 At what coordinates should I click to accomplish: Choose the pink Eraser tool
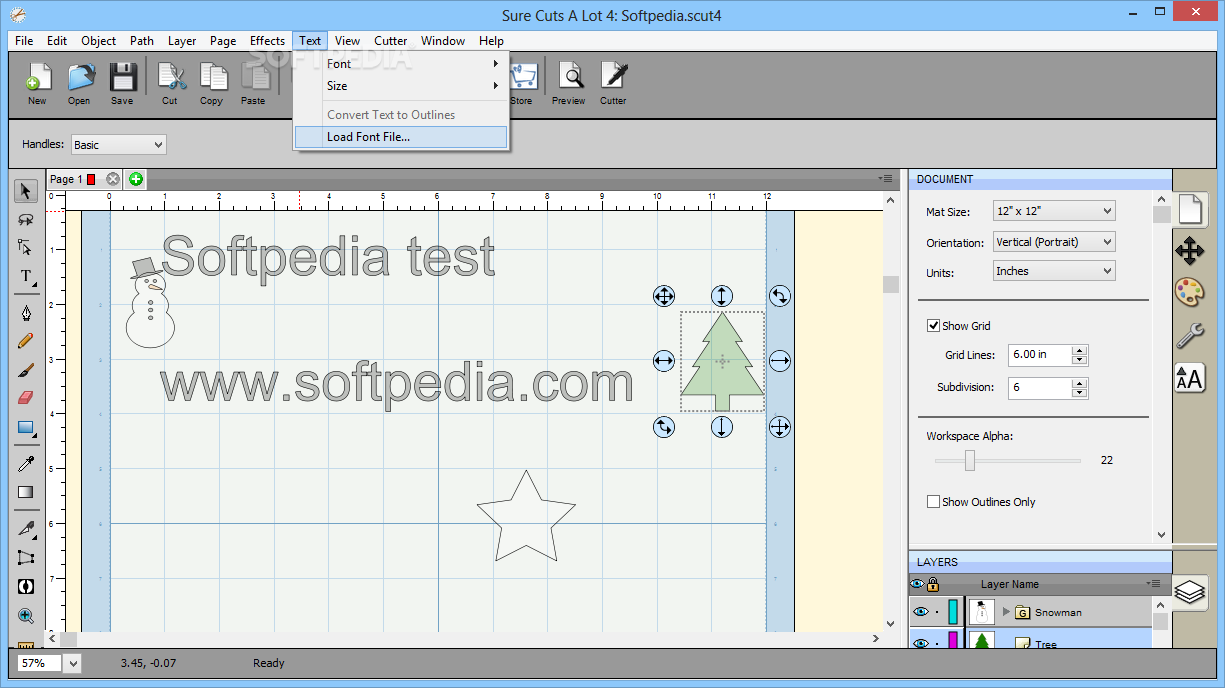tap(26, 397)
